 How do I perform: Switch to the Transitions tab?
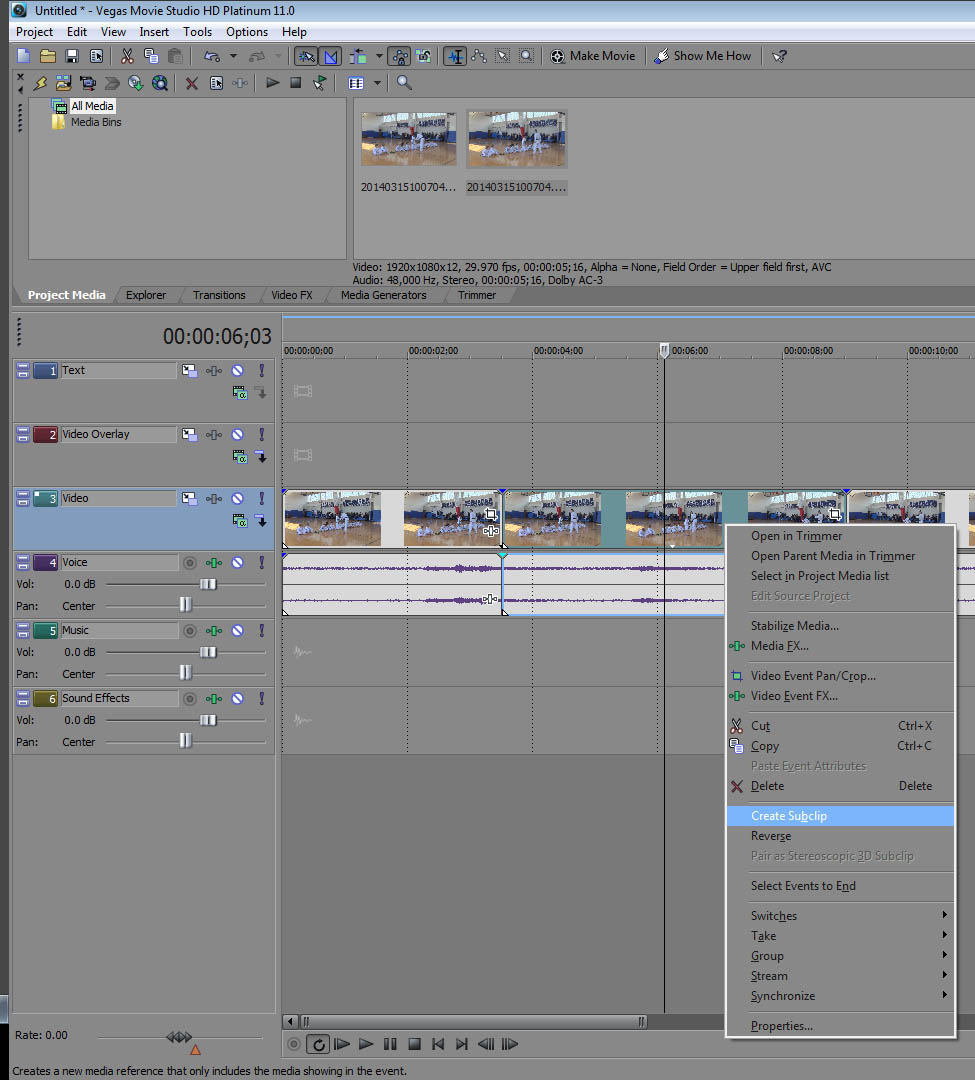point(219,295)
